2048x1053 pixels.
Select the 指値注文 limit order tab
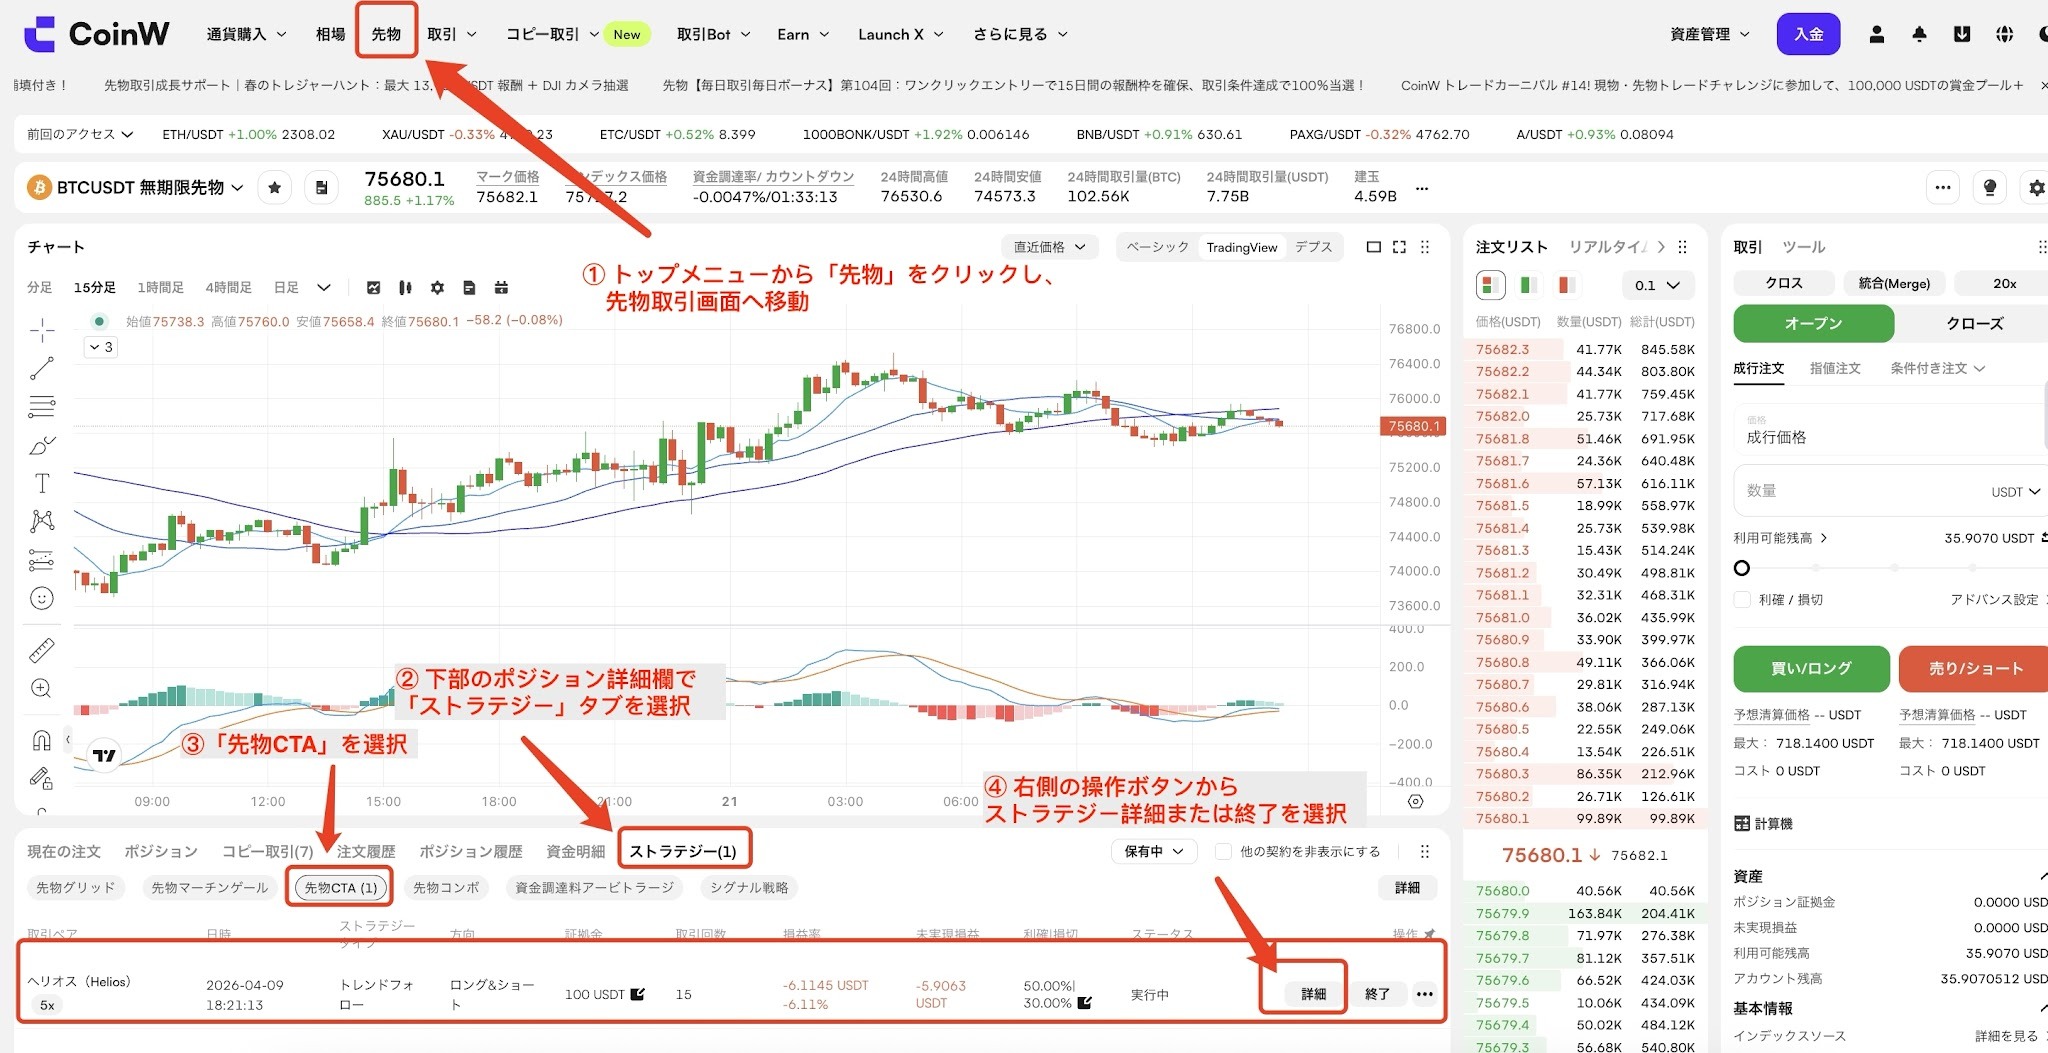[x=1835, y=368]
